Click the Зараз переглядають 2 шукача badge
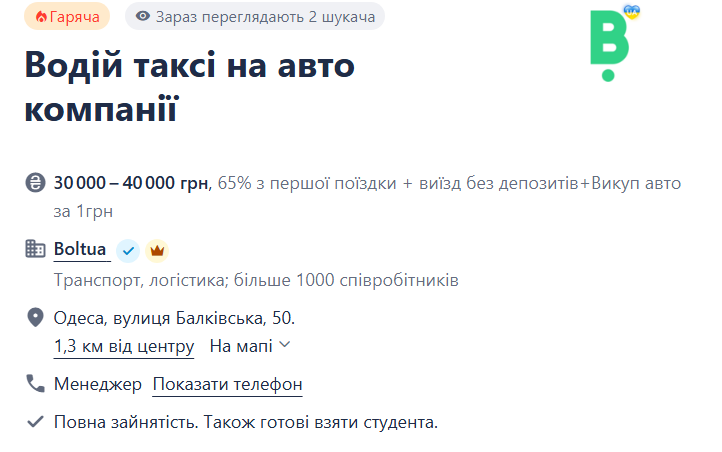The image size is (722, 452). click(255, 17)
